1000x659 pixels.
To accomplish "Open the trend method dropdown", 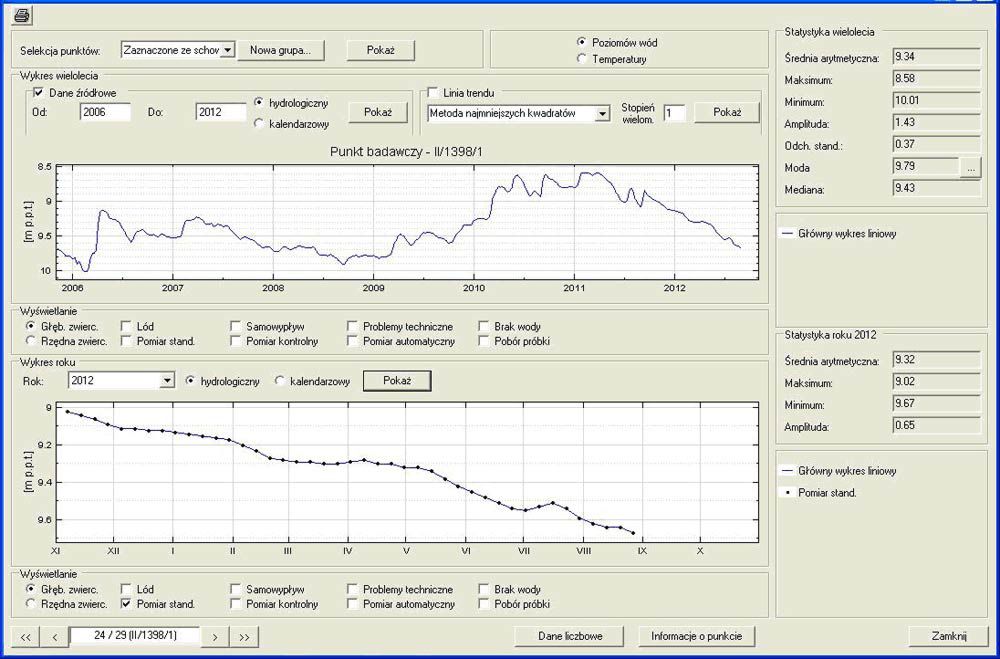I will click(602, 114).
